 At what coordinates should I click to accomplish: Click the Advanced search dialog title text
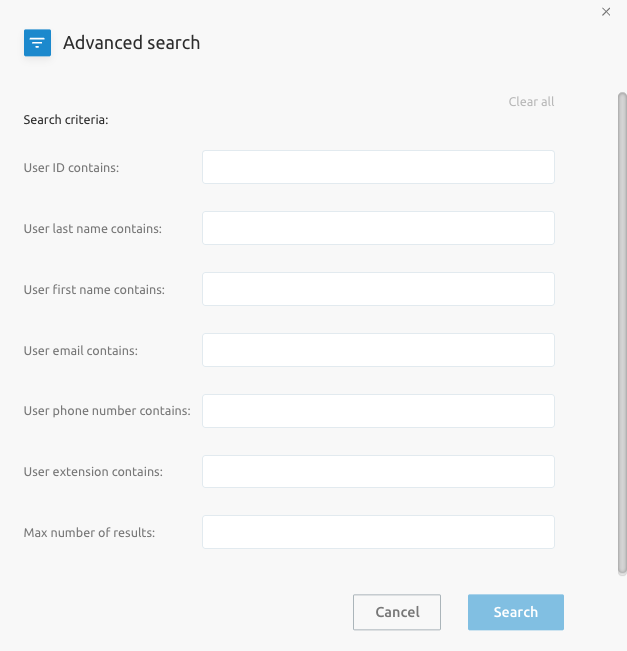tap(132, 43)
